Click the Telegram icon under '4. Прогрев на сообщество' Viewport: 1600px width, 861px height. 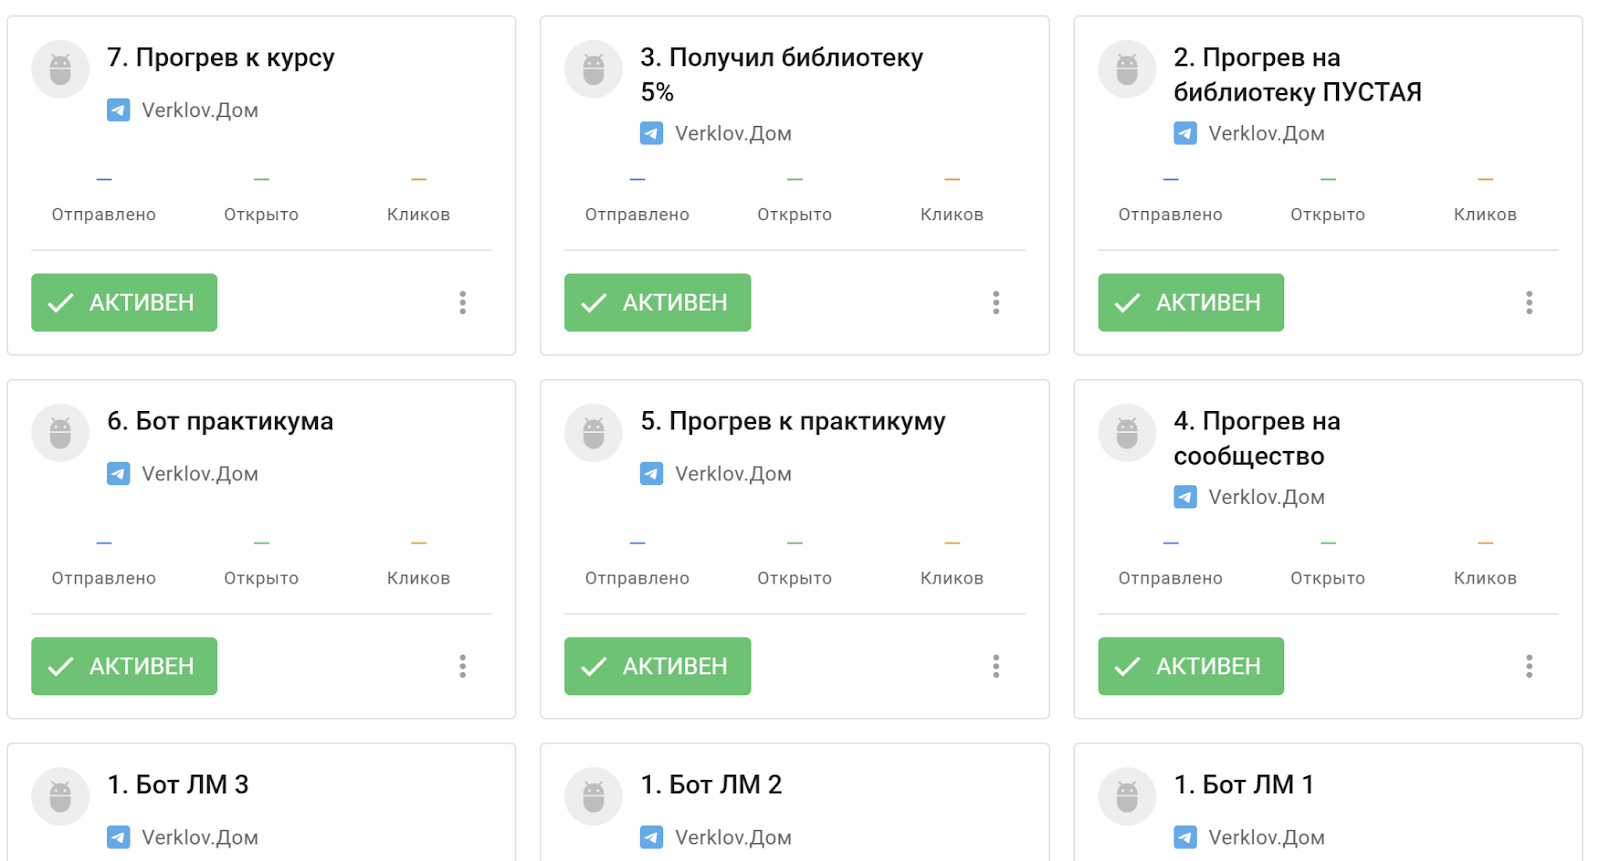1186,496
